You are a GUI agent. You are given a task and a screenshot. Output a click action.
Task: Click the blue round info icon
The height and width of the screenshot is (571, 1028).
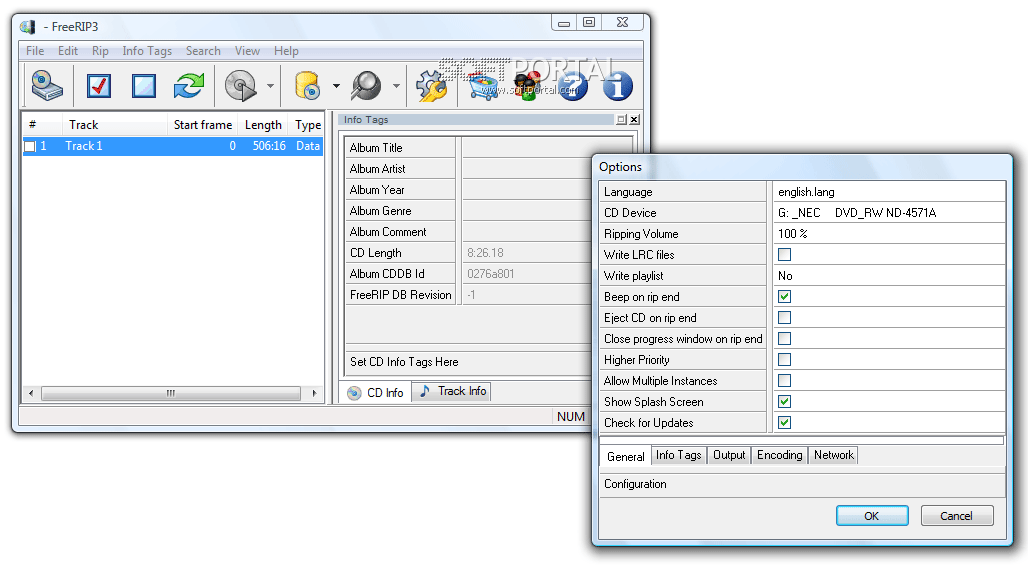[618, 86]
